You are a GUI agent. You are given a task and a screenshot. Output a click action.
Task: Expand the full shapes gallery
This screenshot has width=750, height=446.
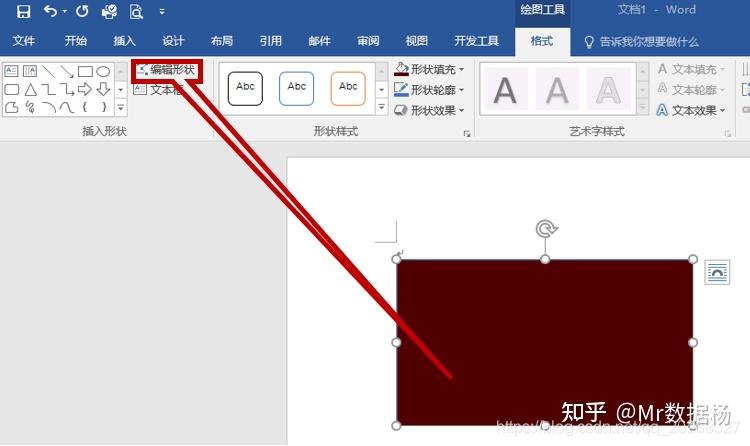121,108
